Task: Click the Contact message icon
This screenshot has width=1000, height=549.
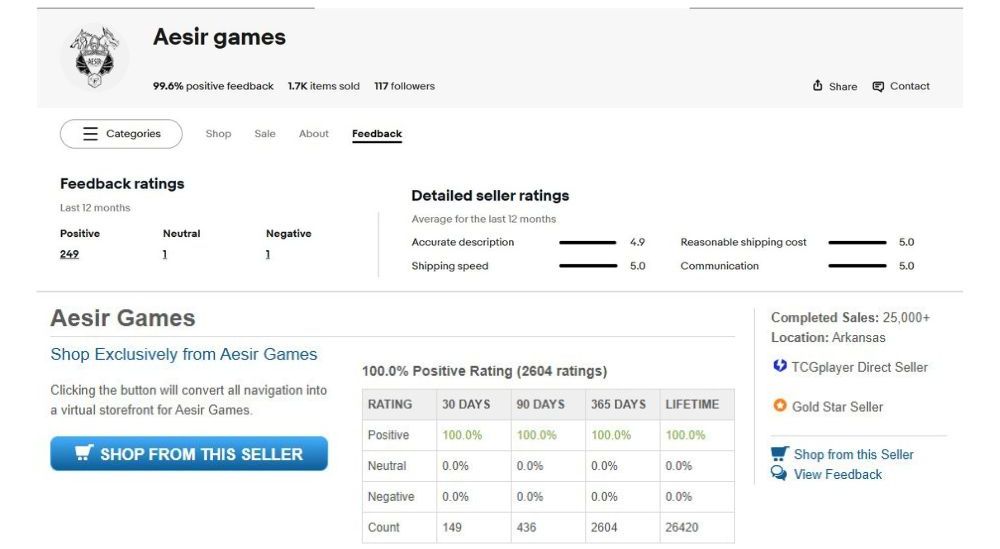Action: (878, 86)
